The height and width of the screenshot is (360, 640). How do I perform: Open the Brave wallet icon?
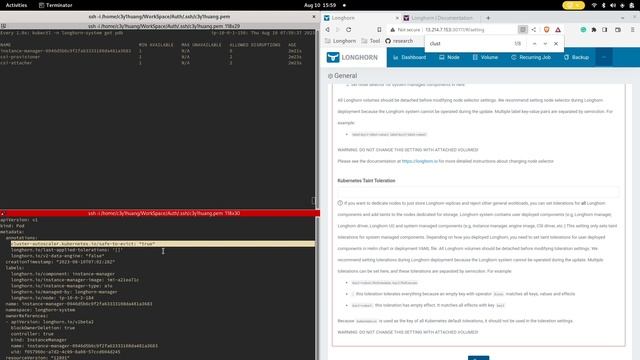(618, 30)
